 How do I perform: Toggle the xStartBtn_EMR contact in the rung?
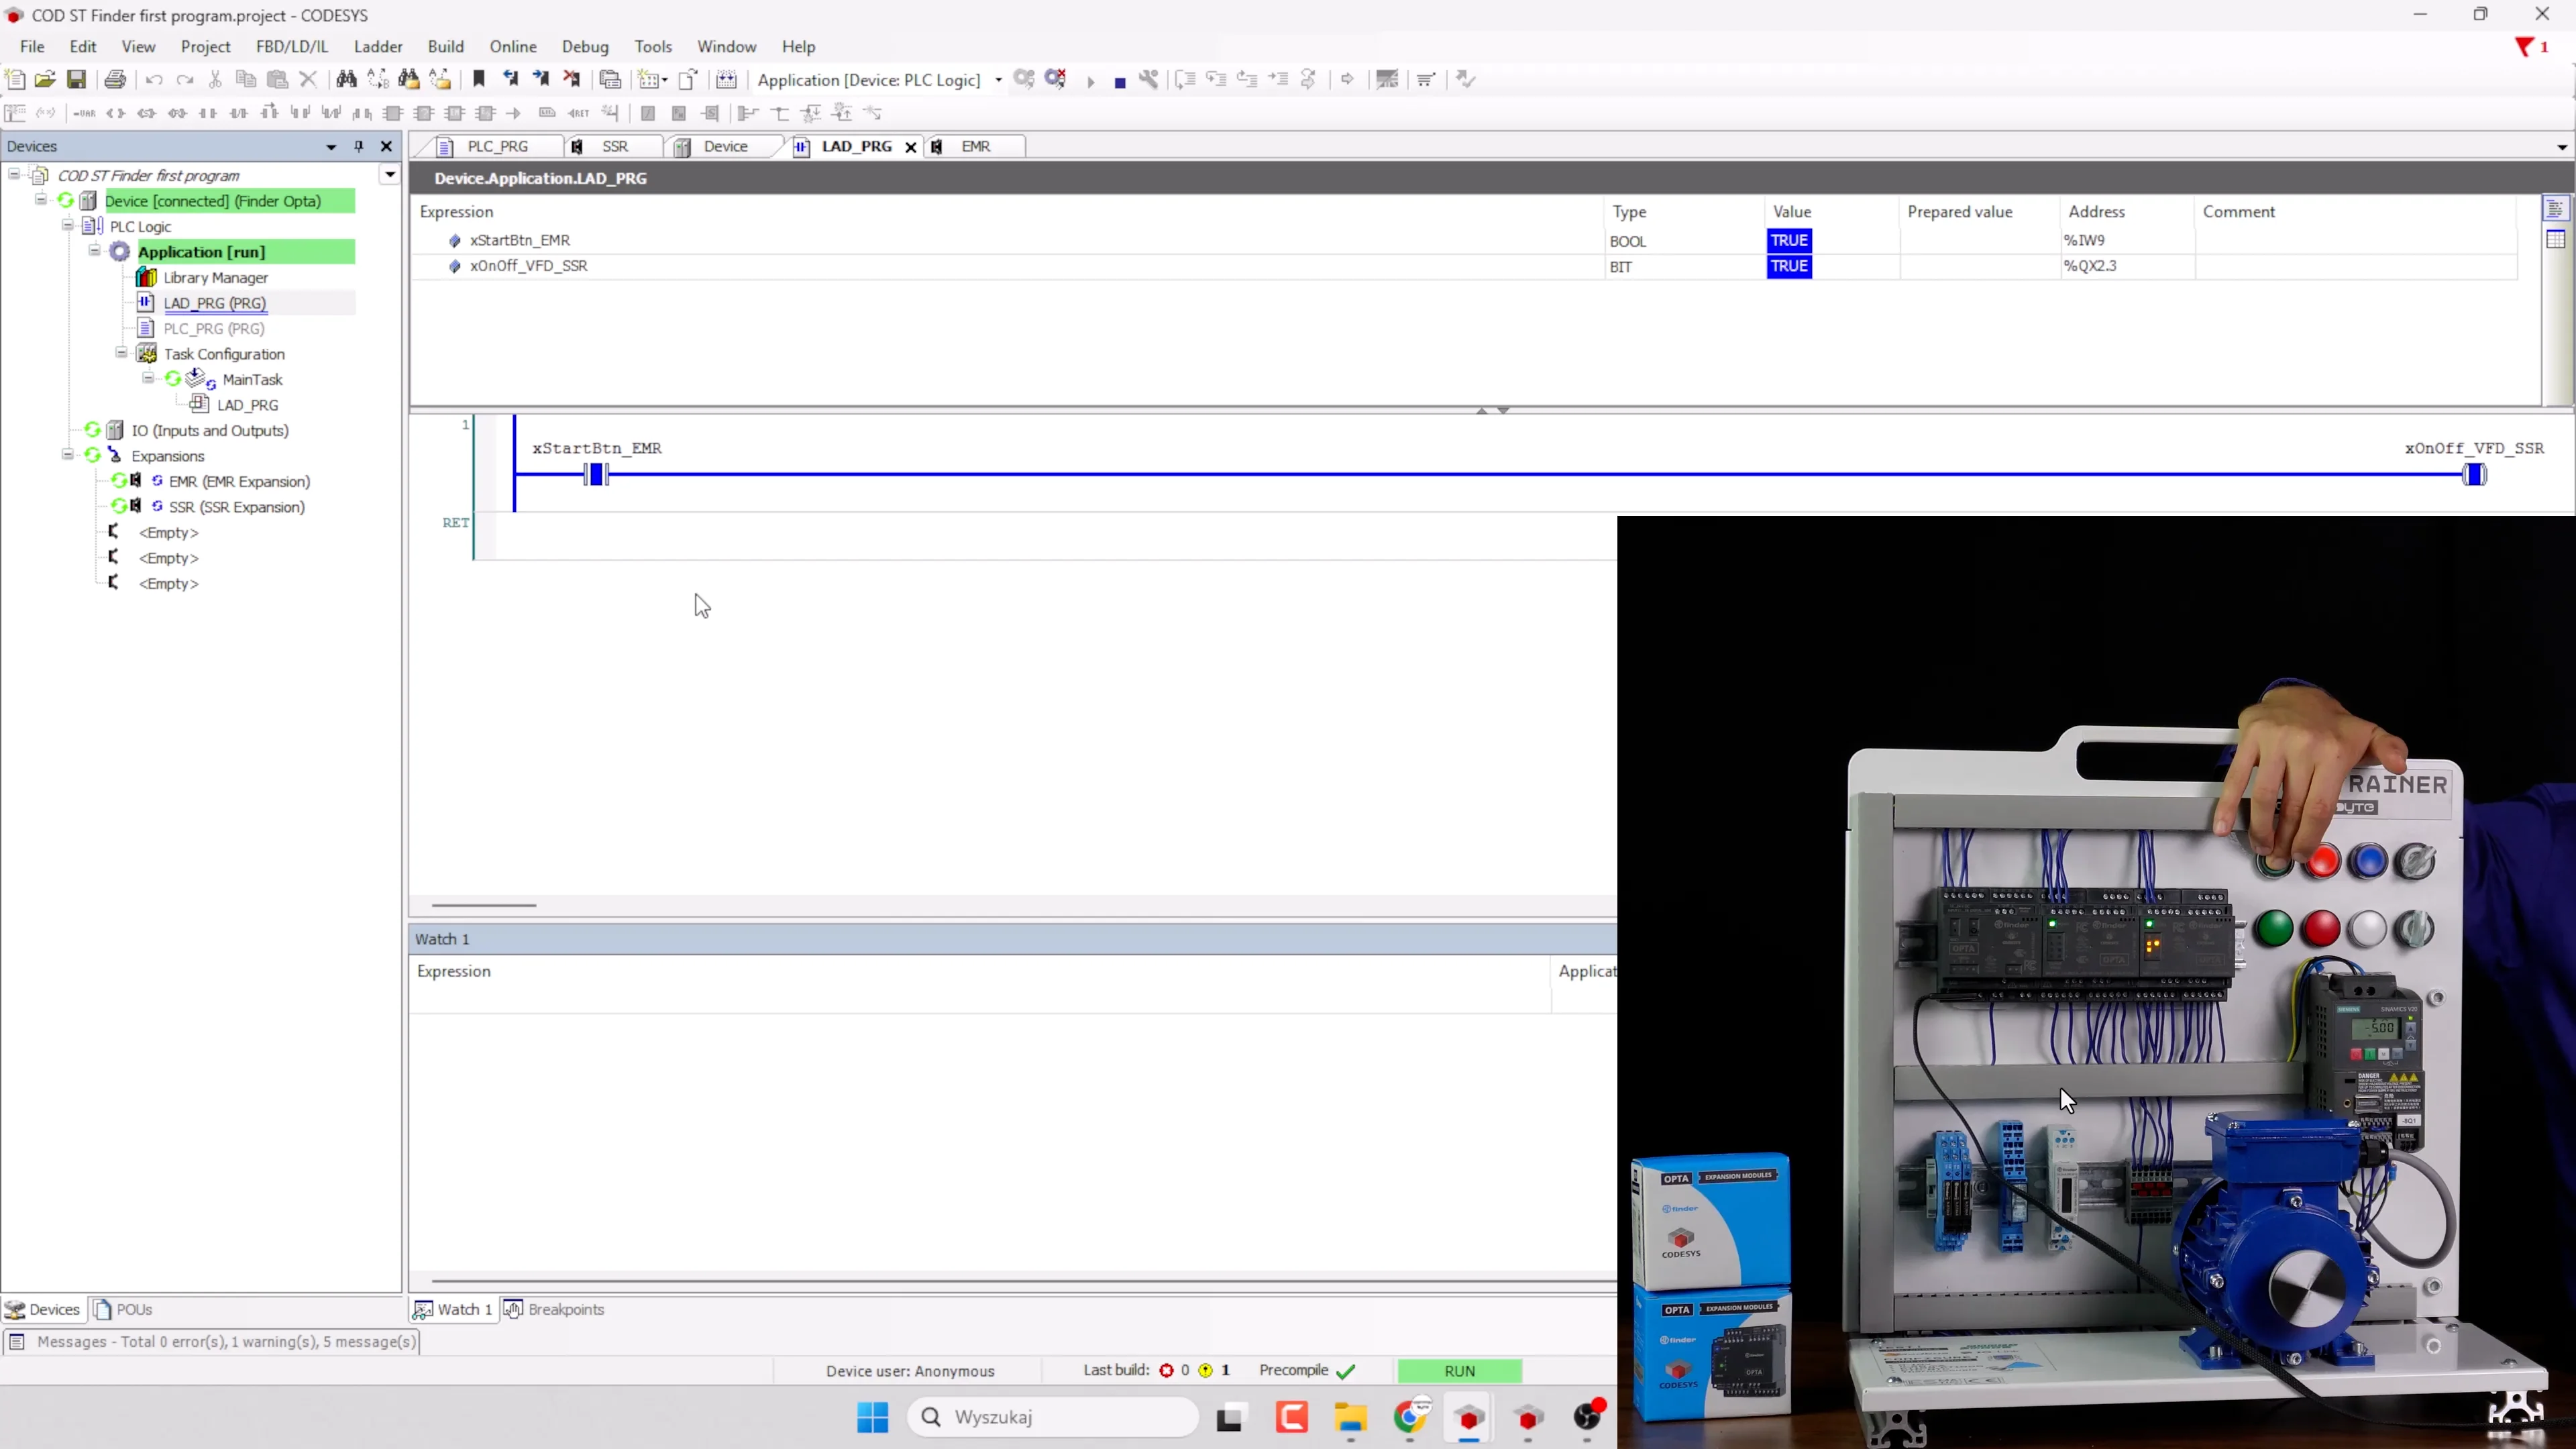[x=596, y=475]
